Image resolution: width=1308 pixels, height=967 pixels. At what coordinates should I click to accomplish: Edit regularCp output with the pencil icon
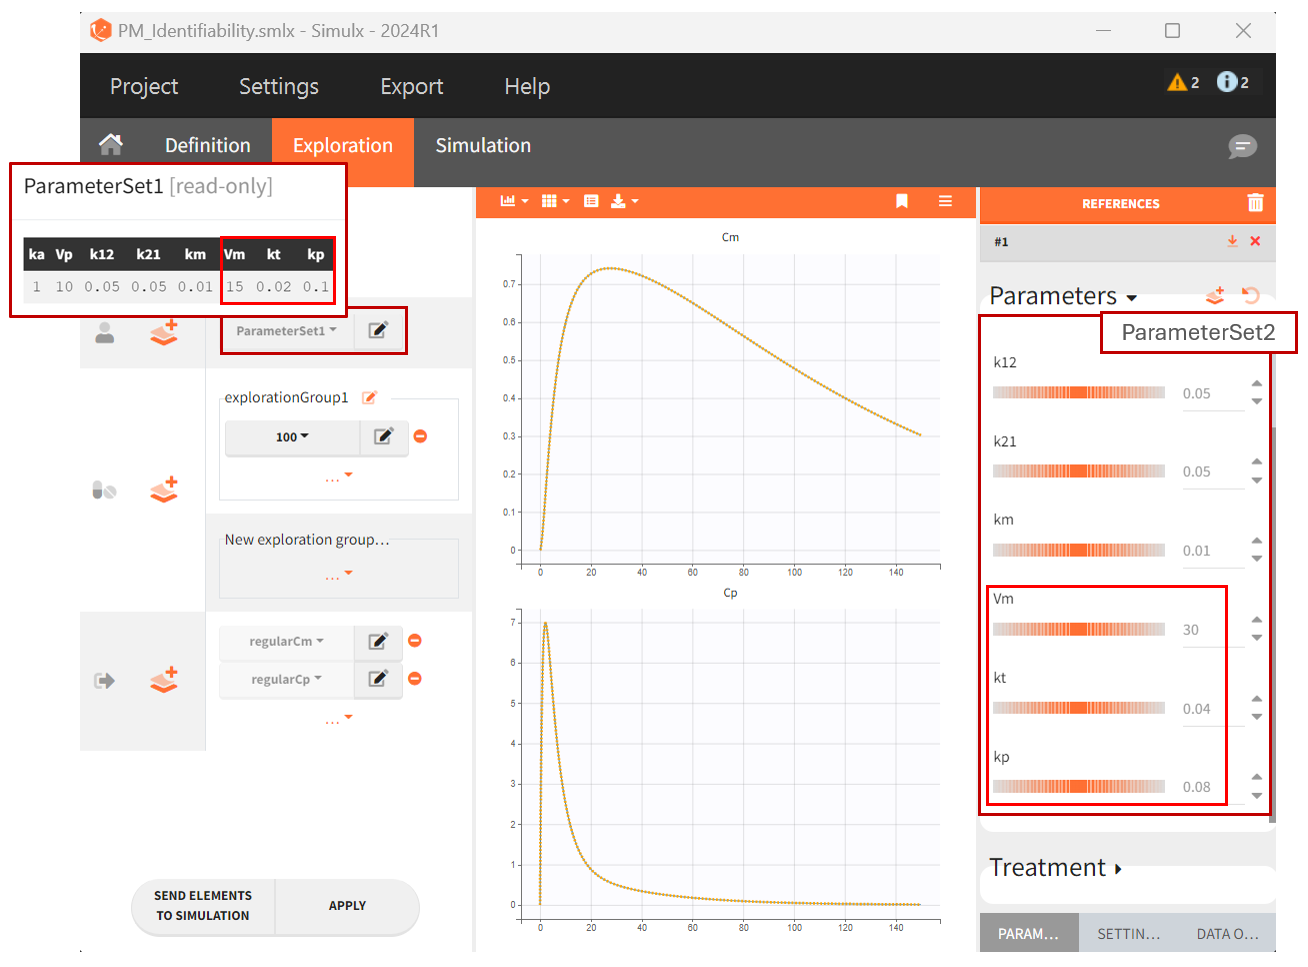pyautogui.click(x=378, y=679)
